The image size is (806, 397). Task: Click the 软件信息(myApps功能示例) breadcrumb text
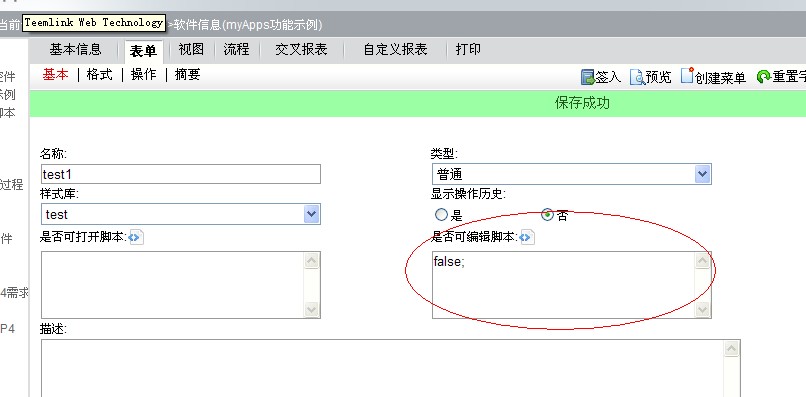point(248,24)
